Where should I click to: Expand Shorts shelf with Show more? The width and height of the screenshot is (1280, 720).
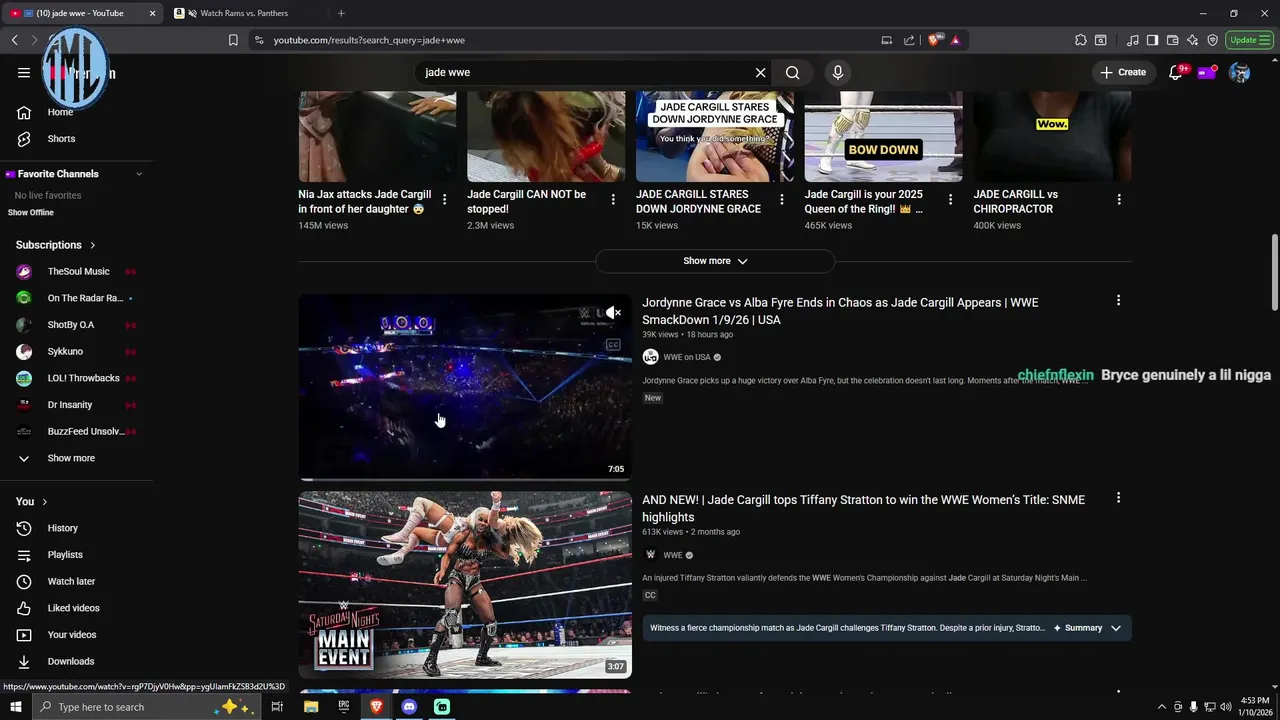715,261
